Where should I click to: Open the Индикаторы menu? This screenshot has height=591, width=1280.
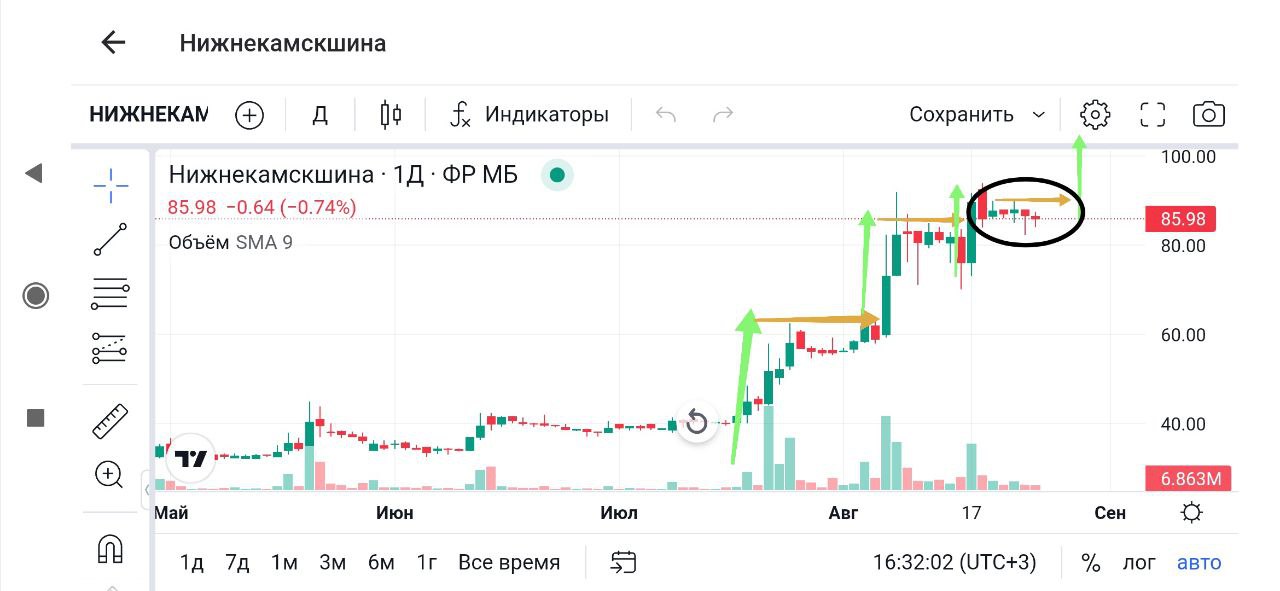[529, 115]
